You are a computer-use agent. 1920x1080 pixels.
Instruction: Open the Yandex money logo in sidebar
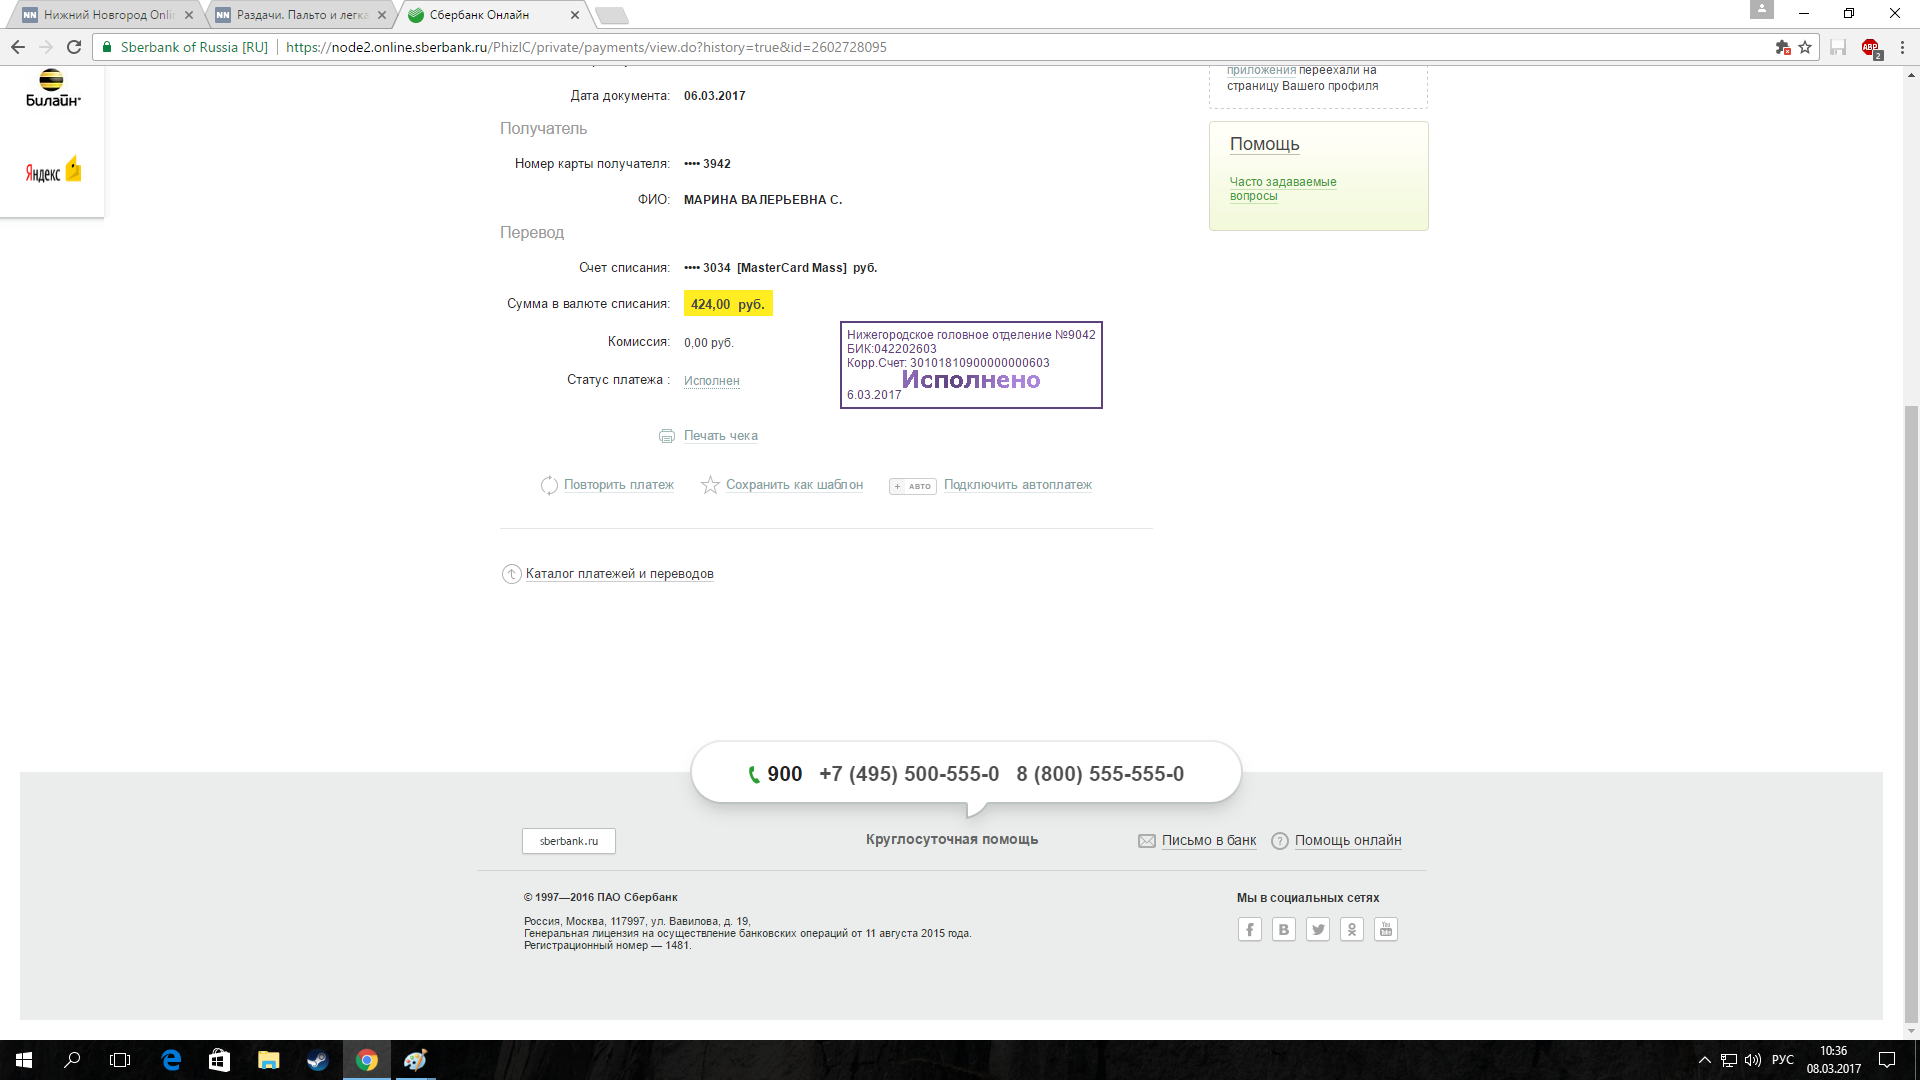(52, 171)
